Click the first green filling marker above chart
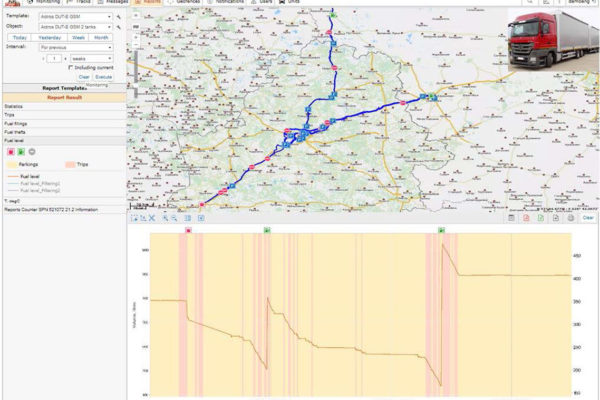Screen dimensions: 600x400 (x=267, y=230)
